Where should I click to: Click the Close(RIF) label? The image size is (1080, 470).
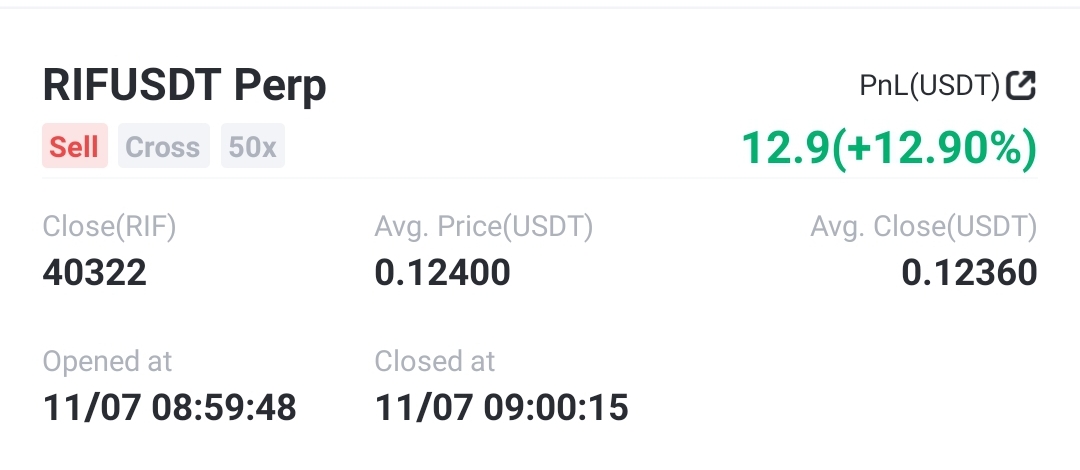click(x=109, y=228)
